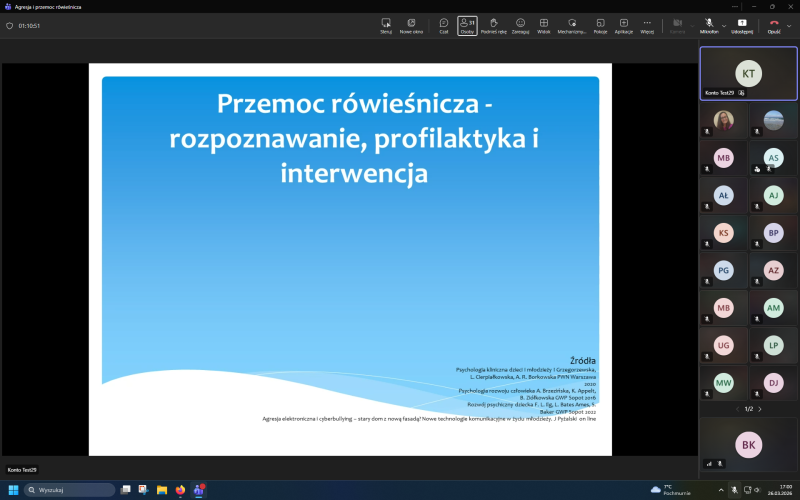Open the Czat chat panel

(x=443, y=25)
